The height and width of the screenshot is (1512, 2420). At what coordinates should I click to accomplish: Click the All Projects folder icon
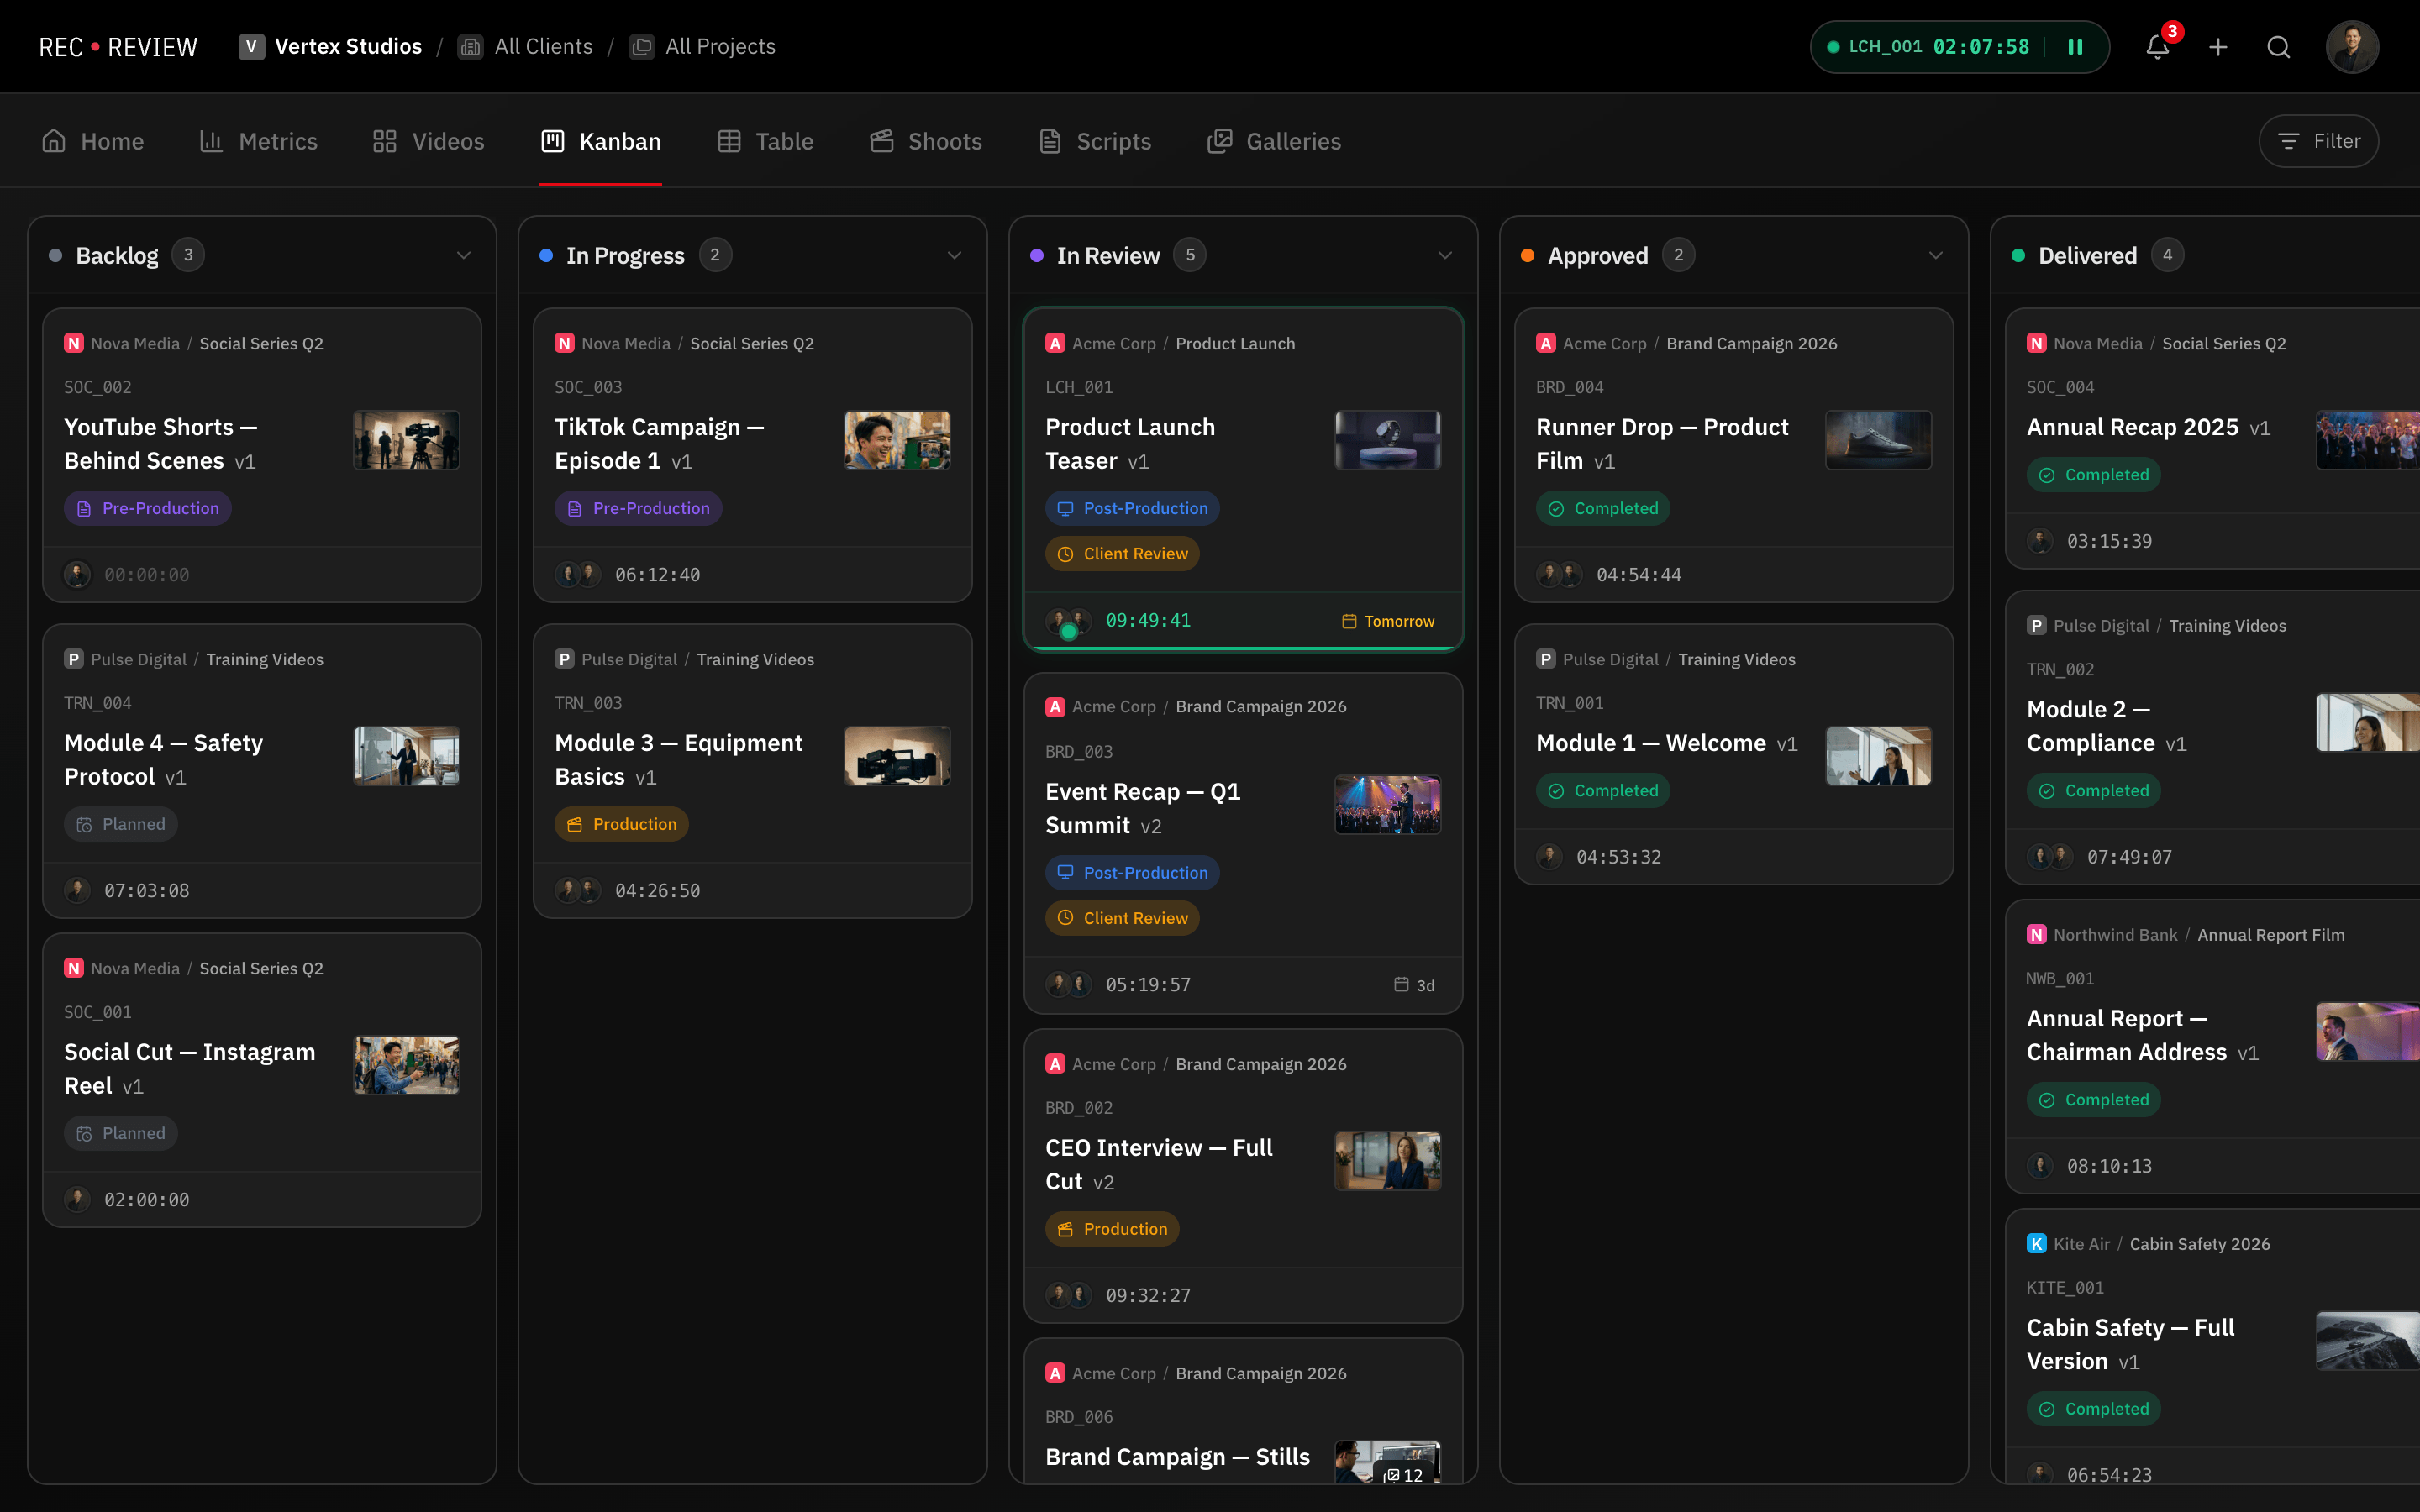click(642, 47)
